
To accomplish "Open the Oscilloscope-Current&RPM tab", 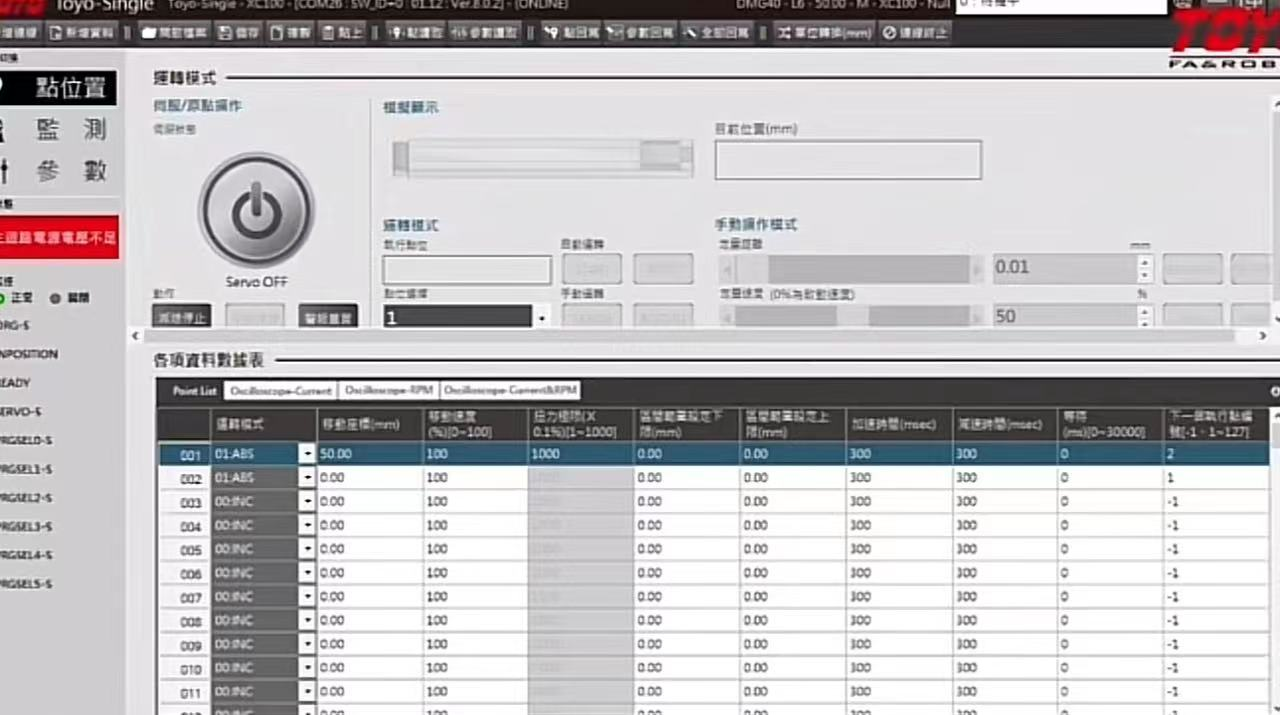I will (x=510, y=391).
